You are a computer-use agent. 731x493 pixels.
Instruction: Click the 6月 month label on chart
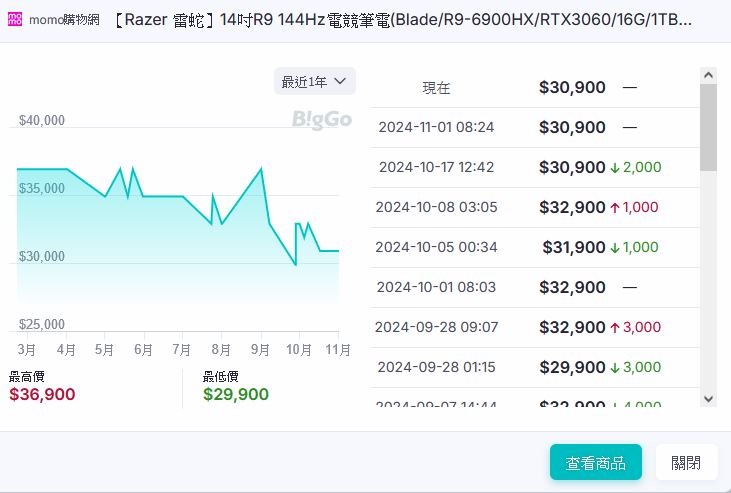click(x=143, y=349)
